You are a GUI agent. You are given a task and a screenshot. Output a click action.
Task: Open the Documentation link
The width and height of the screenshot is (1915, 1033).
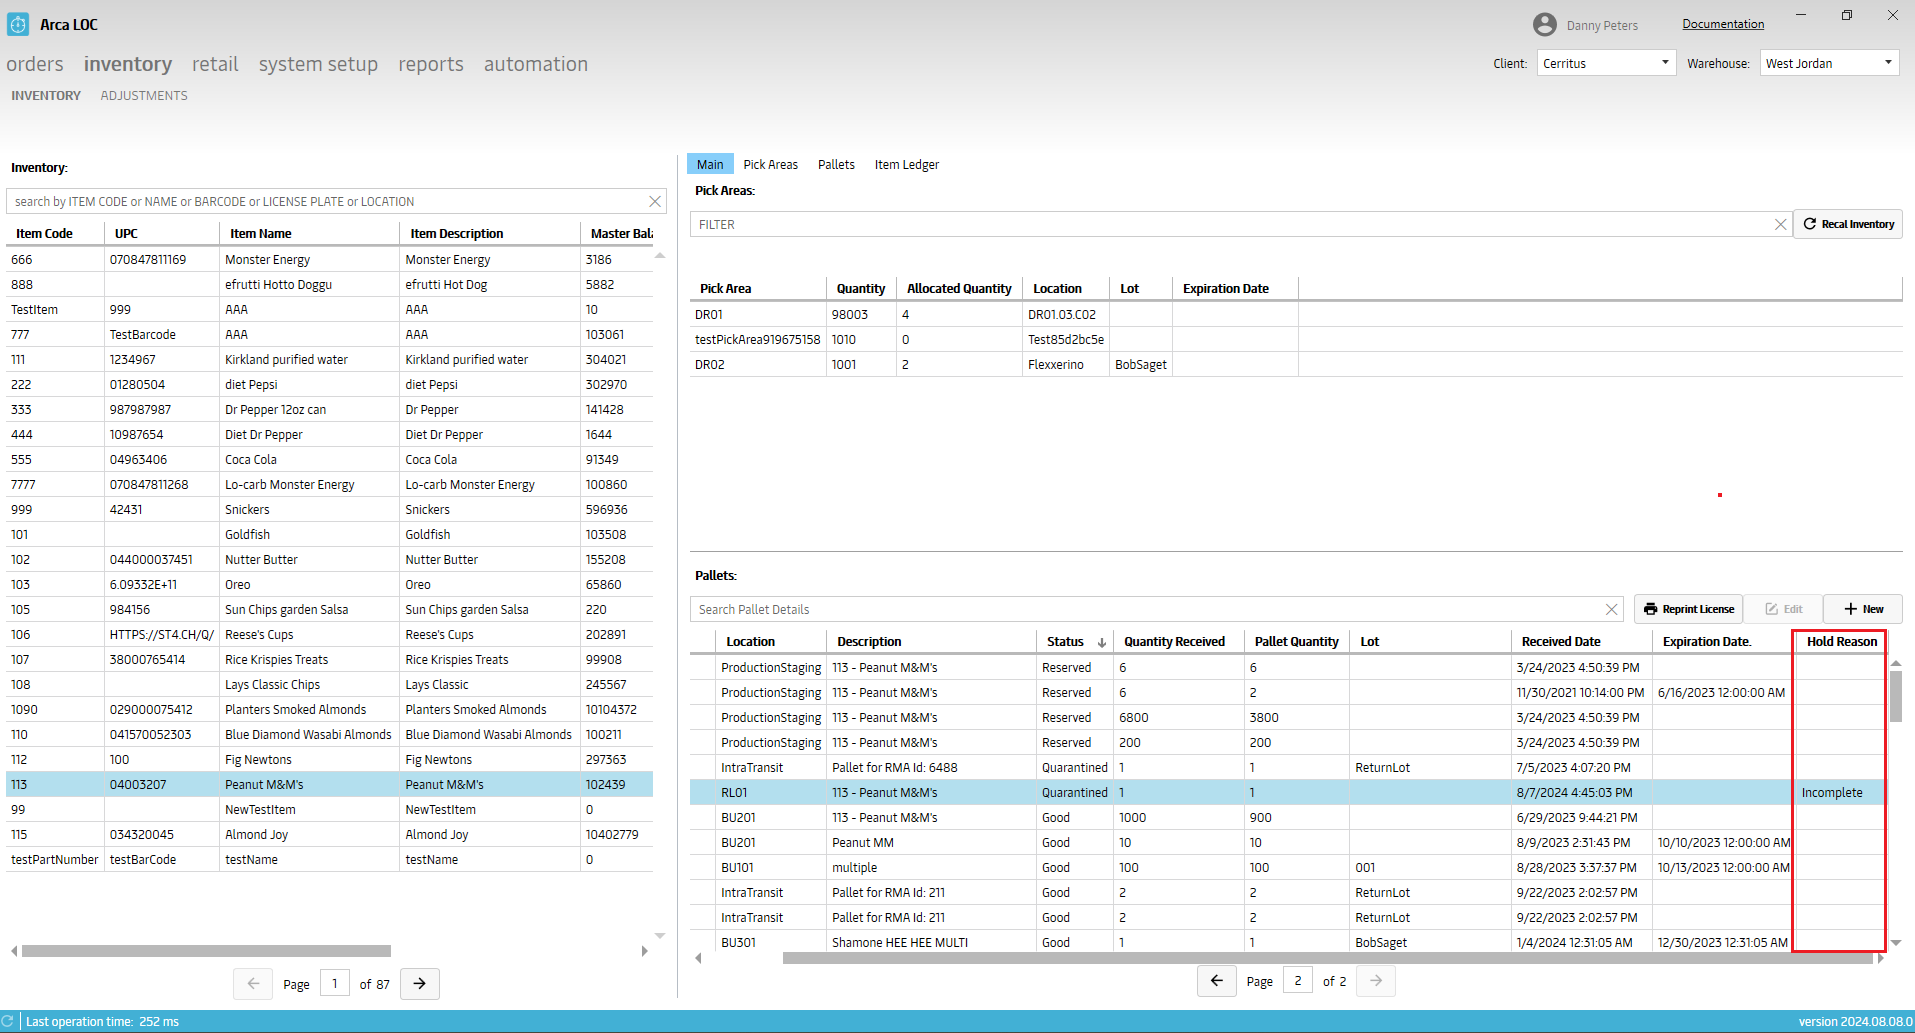coord(1723,24)
